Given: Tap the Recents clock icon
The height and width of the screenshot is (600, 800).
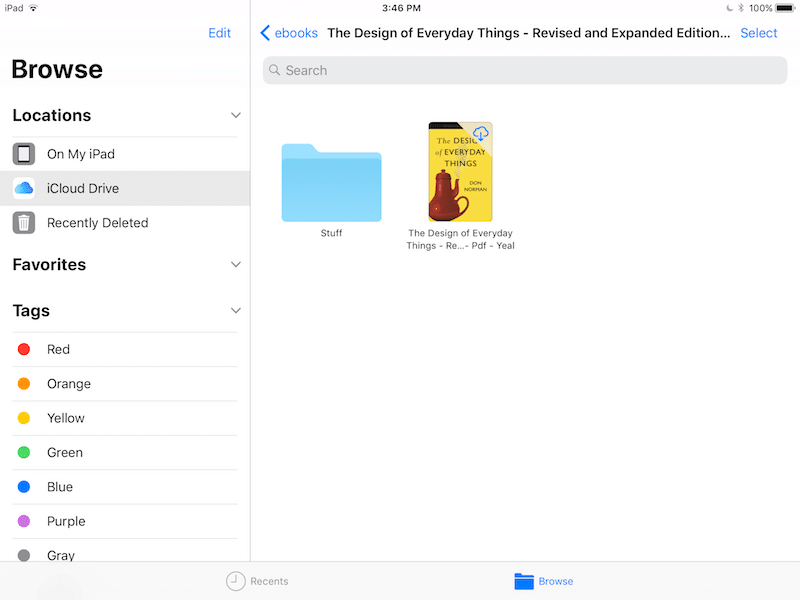Looking at the screenshot, I should (236, 581).
